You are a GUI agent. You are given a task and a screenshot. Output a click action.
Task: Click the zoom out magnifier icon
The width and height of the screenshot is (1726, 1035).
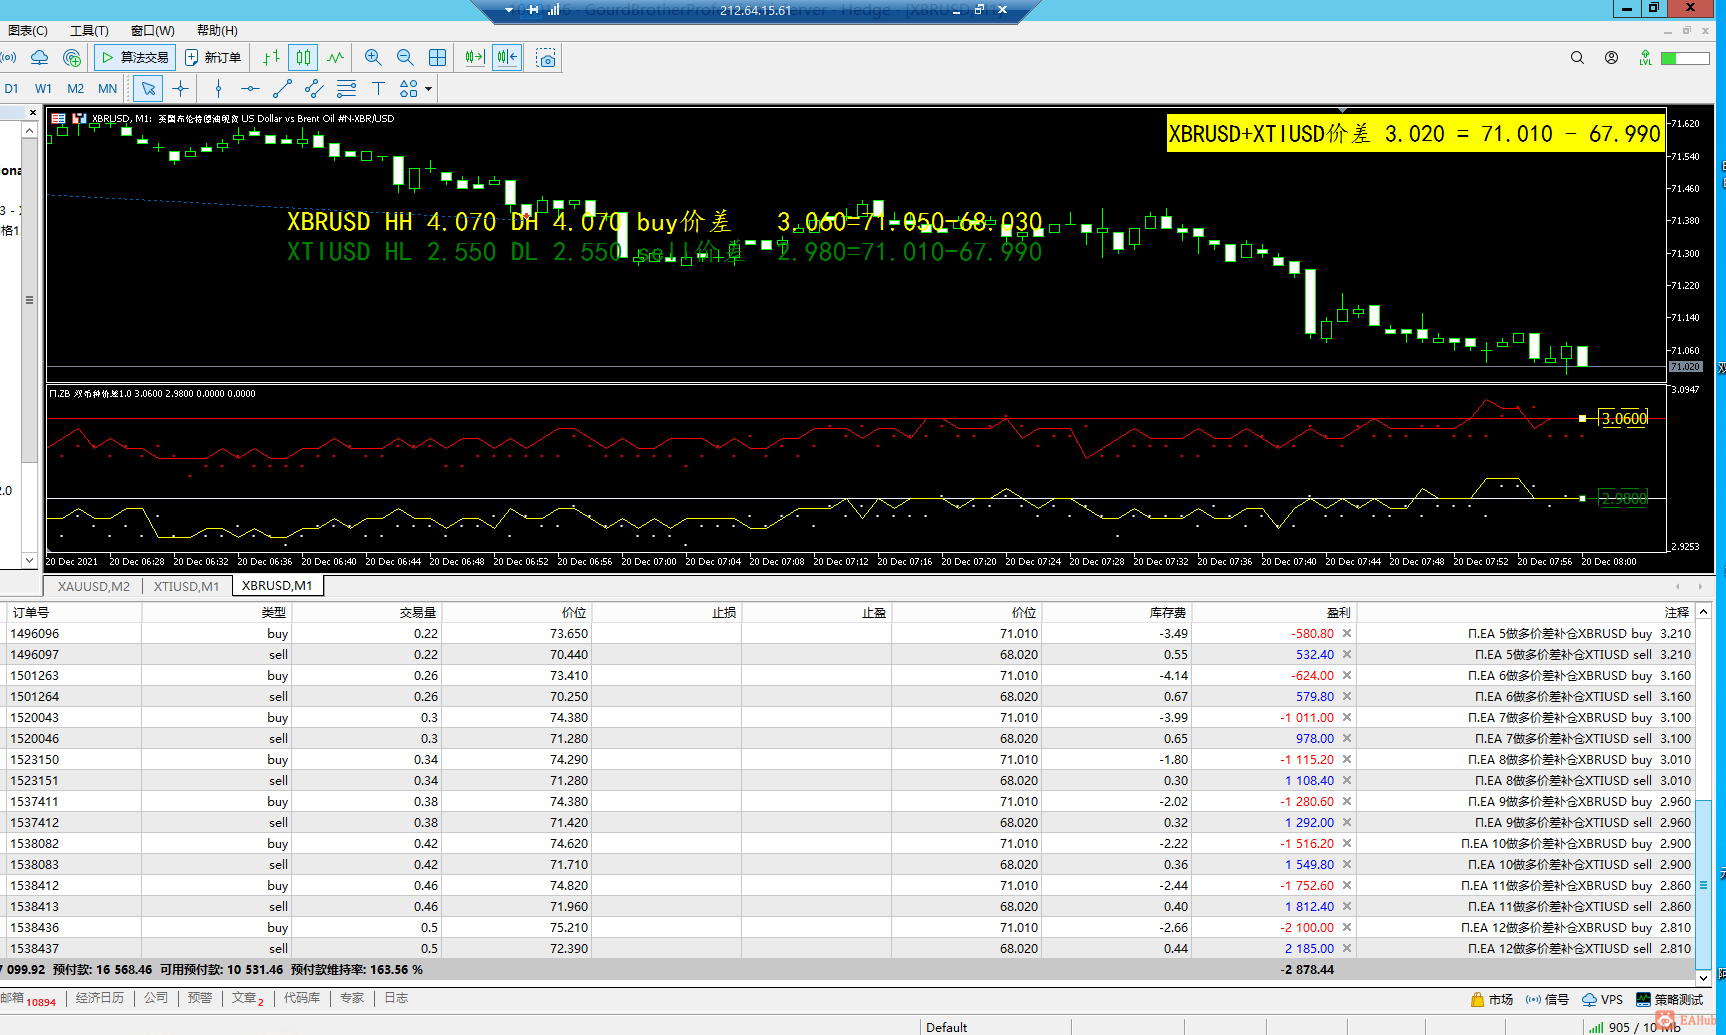pos(405,58)
